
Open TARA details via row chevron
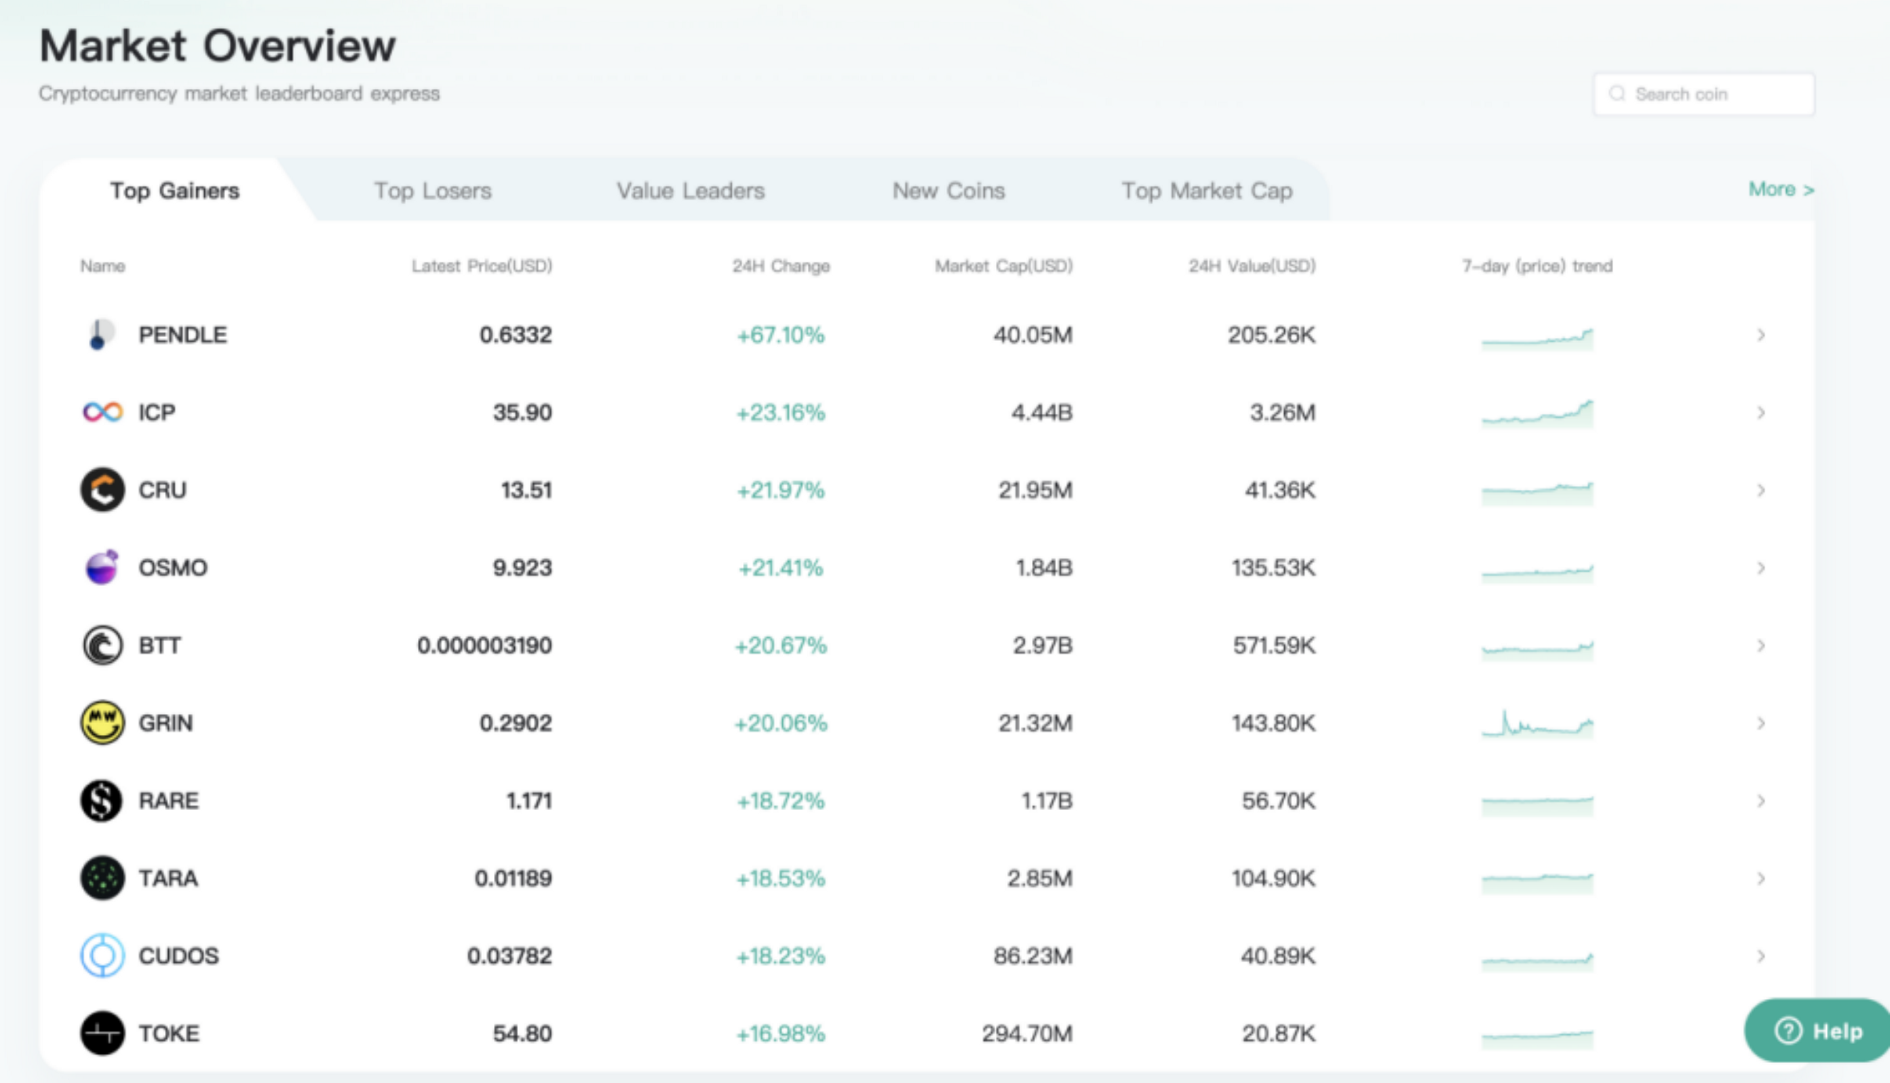[1761, 878]
